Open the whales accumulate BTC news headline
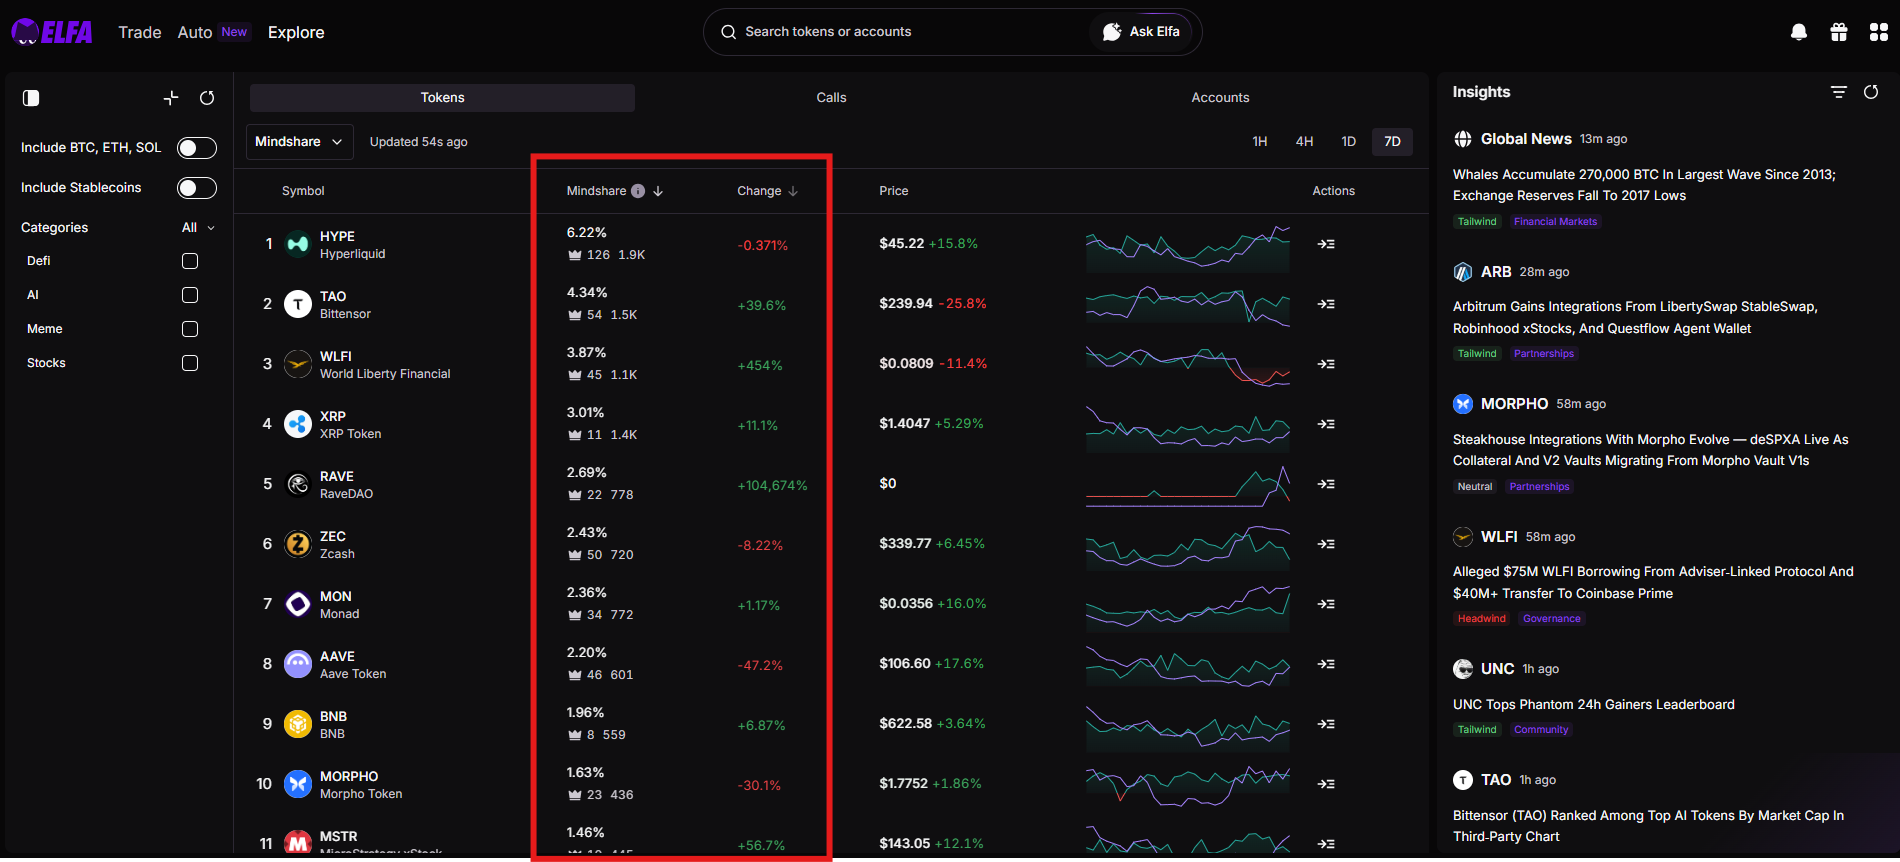Screen dimensions: 1900x862 pos(1644,185)
